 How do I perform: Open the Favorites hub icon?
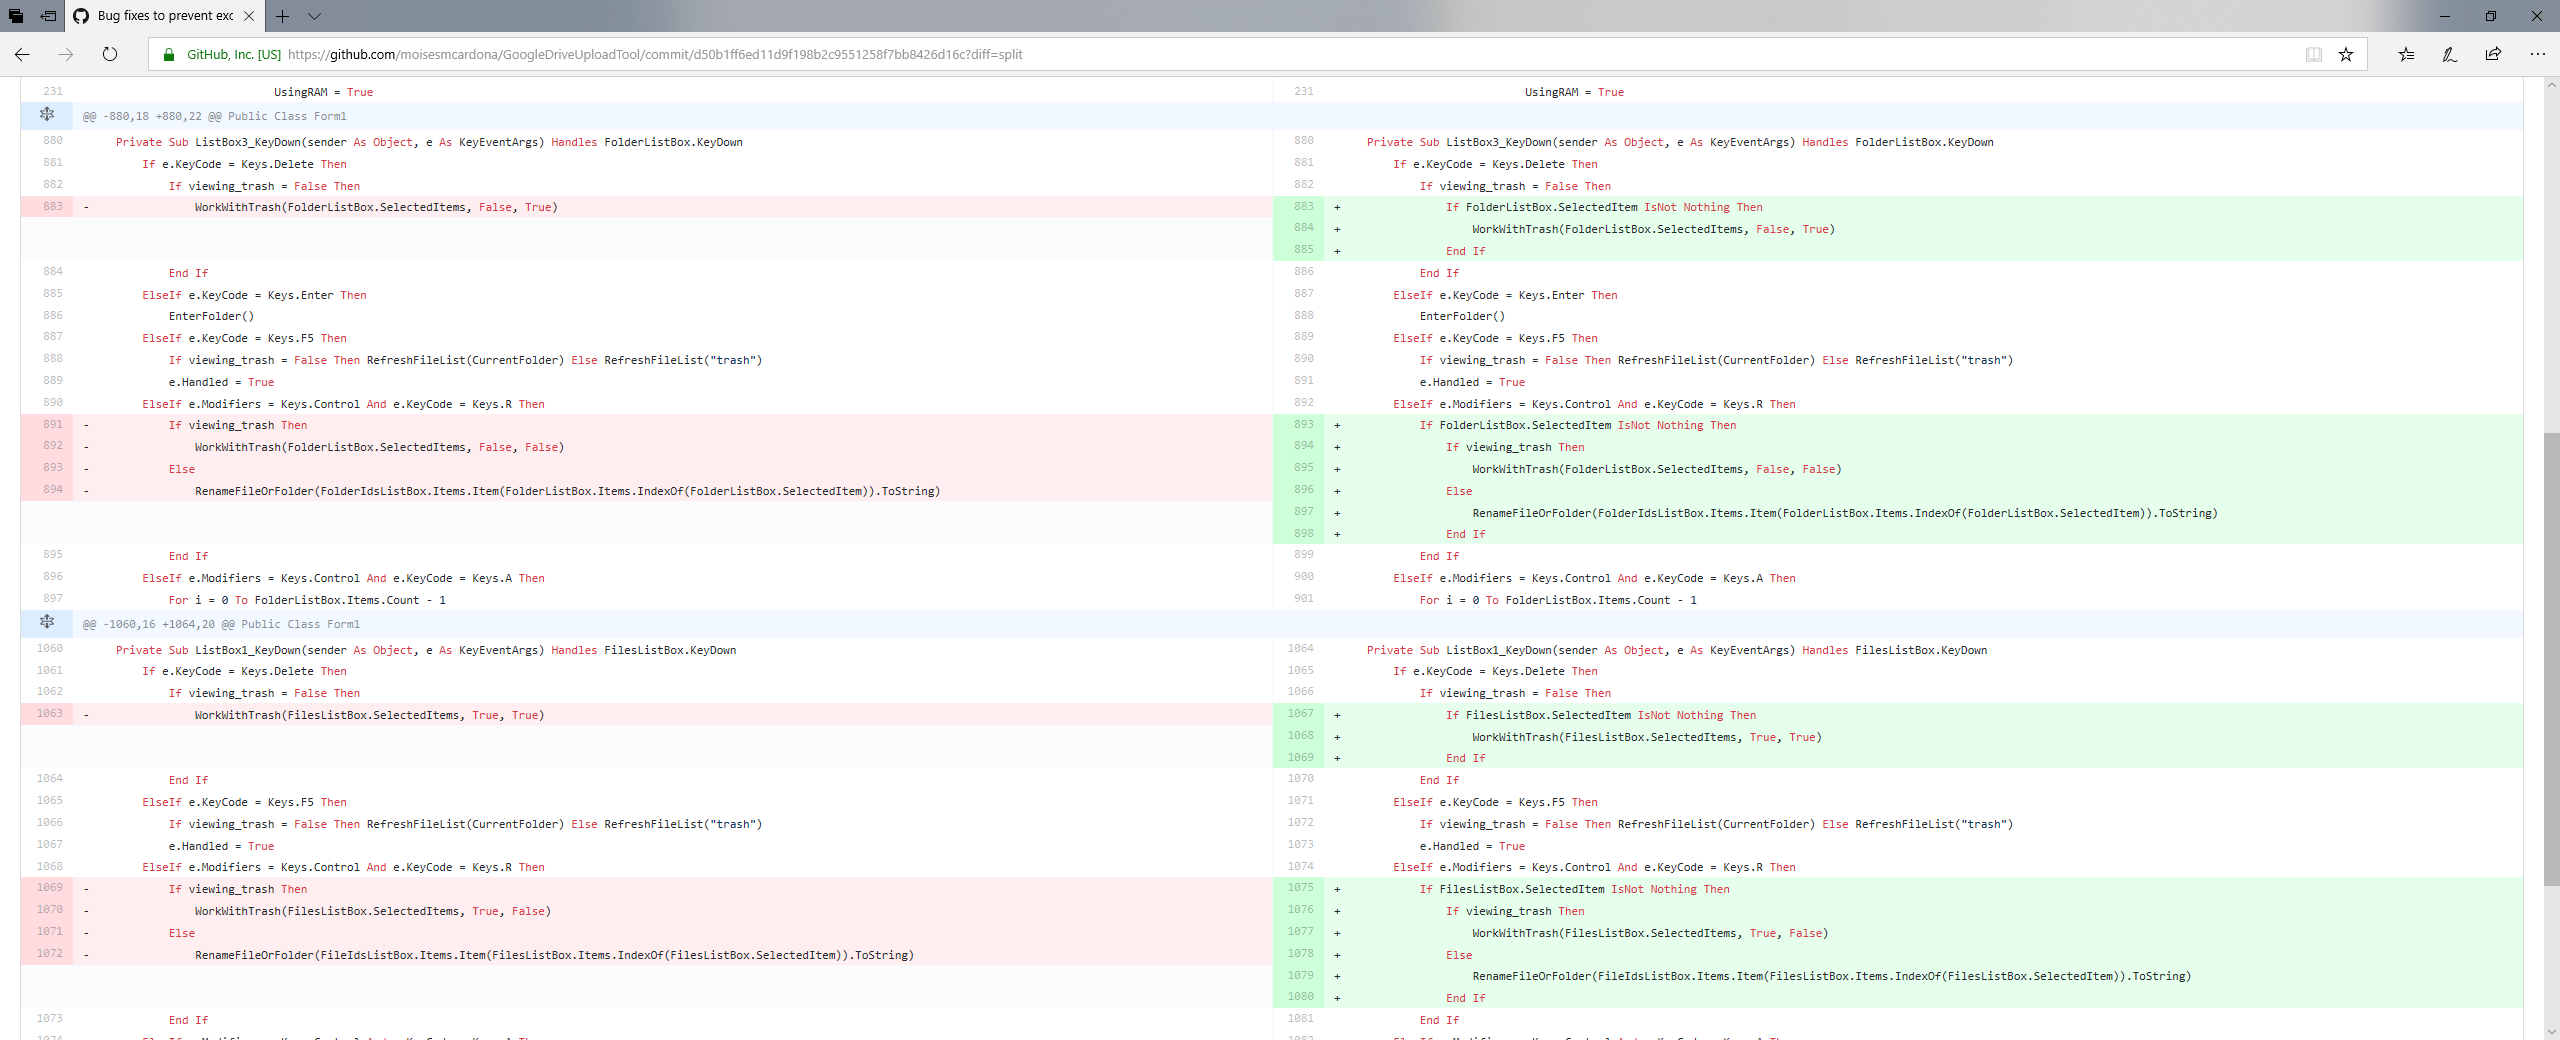pos(2406,54)
